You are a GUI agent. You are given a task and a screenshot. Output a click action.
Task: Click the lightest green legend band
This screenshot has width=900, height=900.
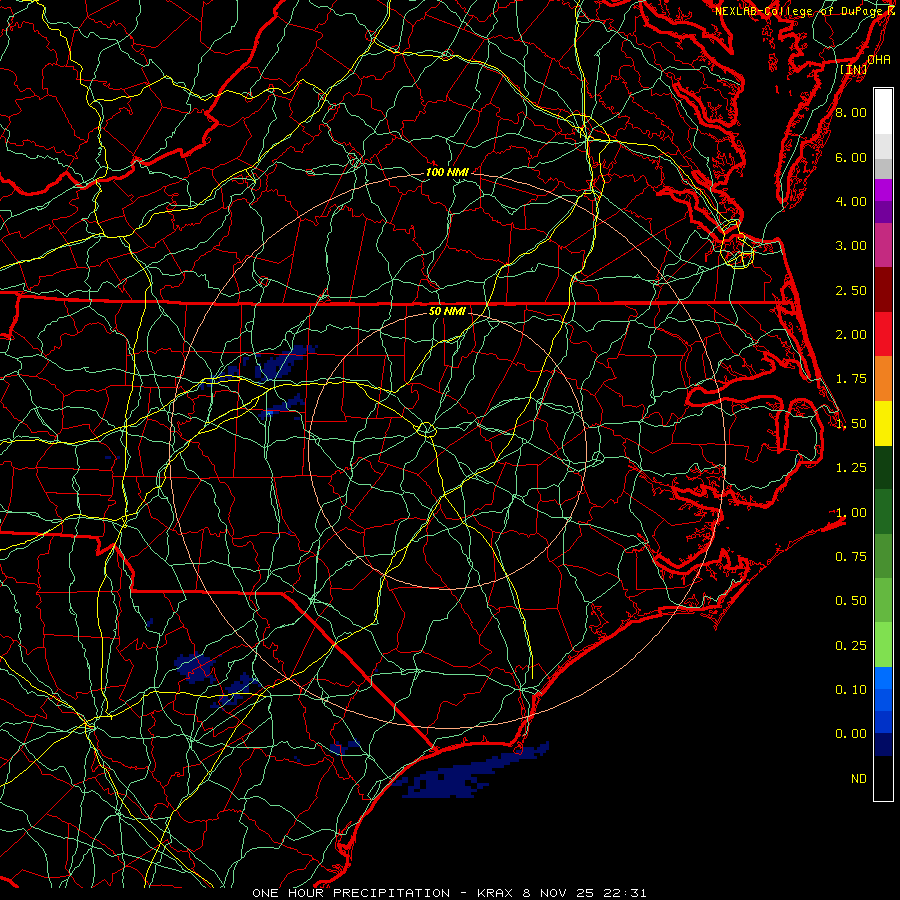point(883,645)
